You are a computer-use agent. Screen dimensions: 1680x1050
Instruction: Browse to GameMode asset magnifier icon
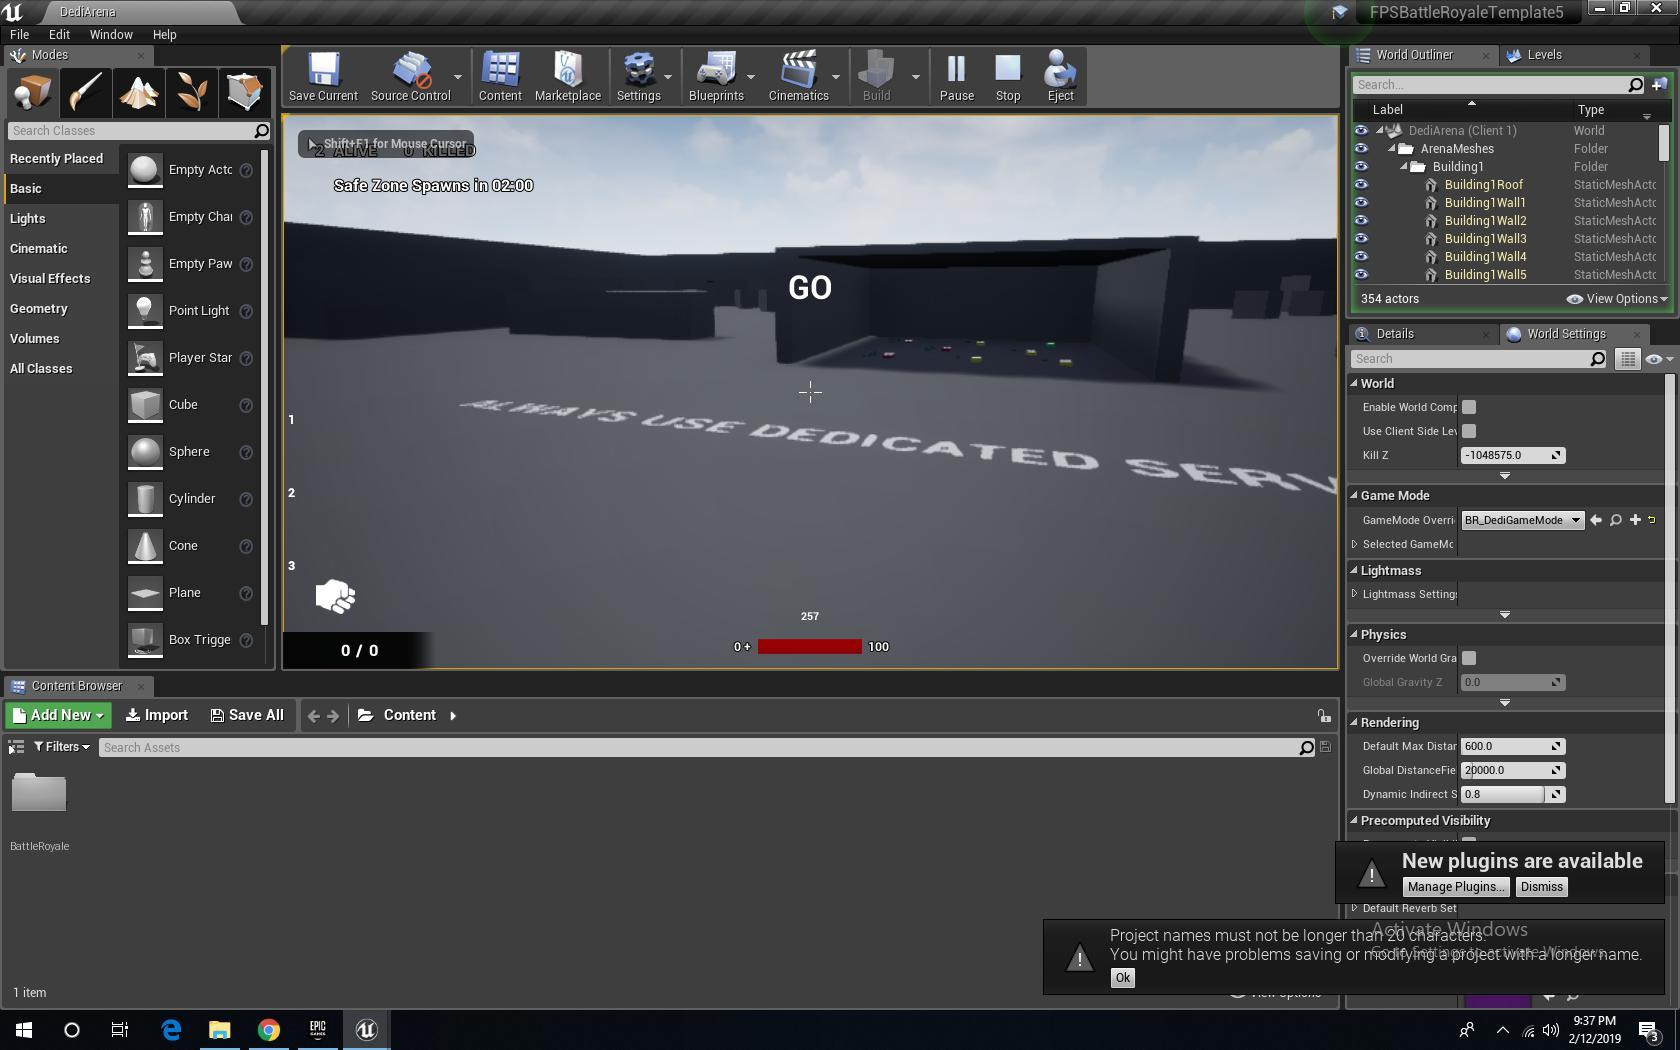point(1615,520)
